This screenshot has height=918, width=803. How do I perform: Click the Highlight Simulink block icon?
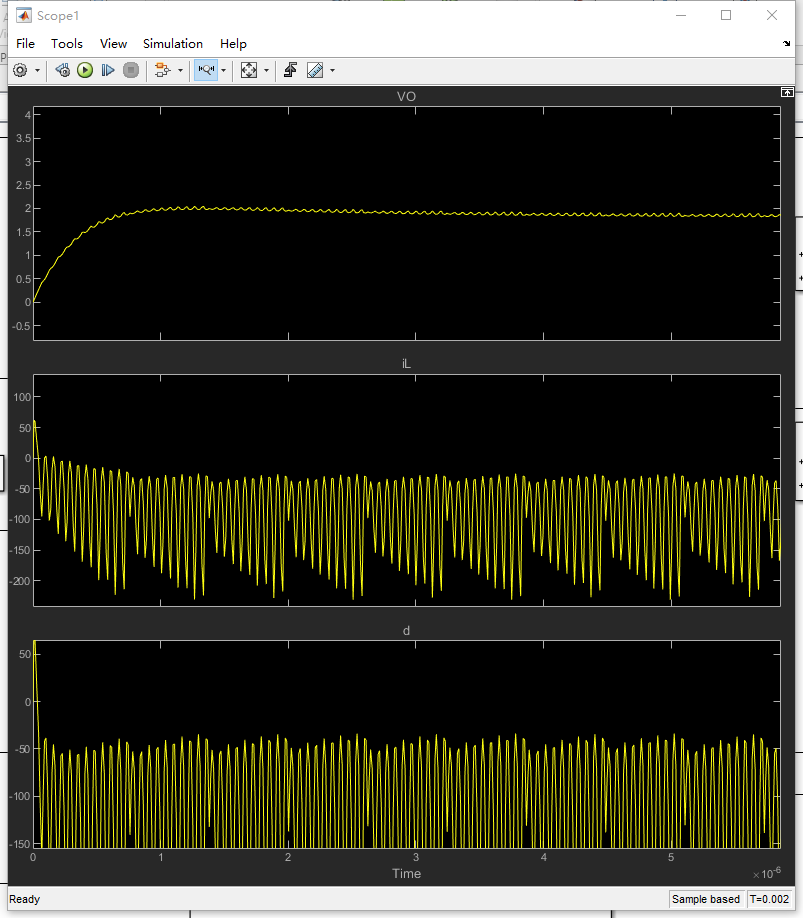[162, 70]
